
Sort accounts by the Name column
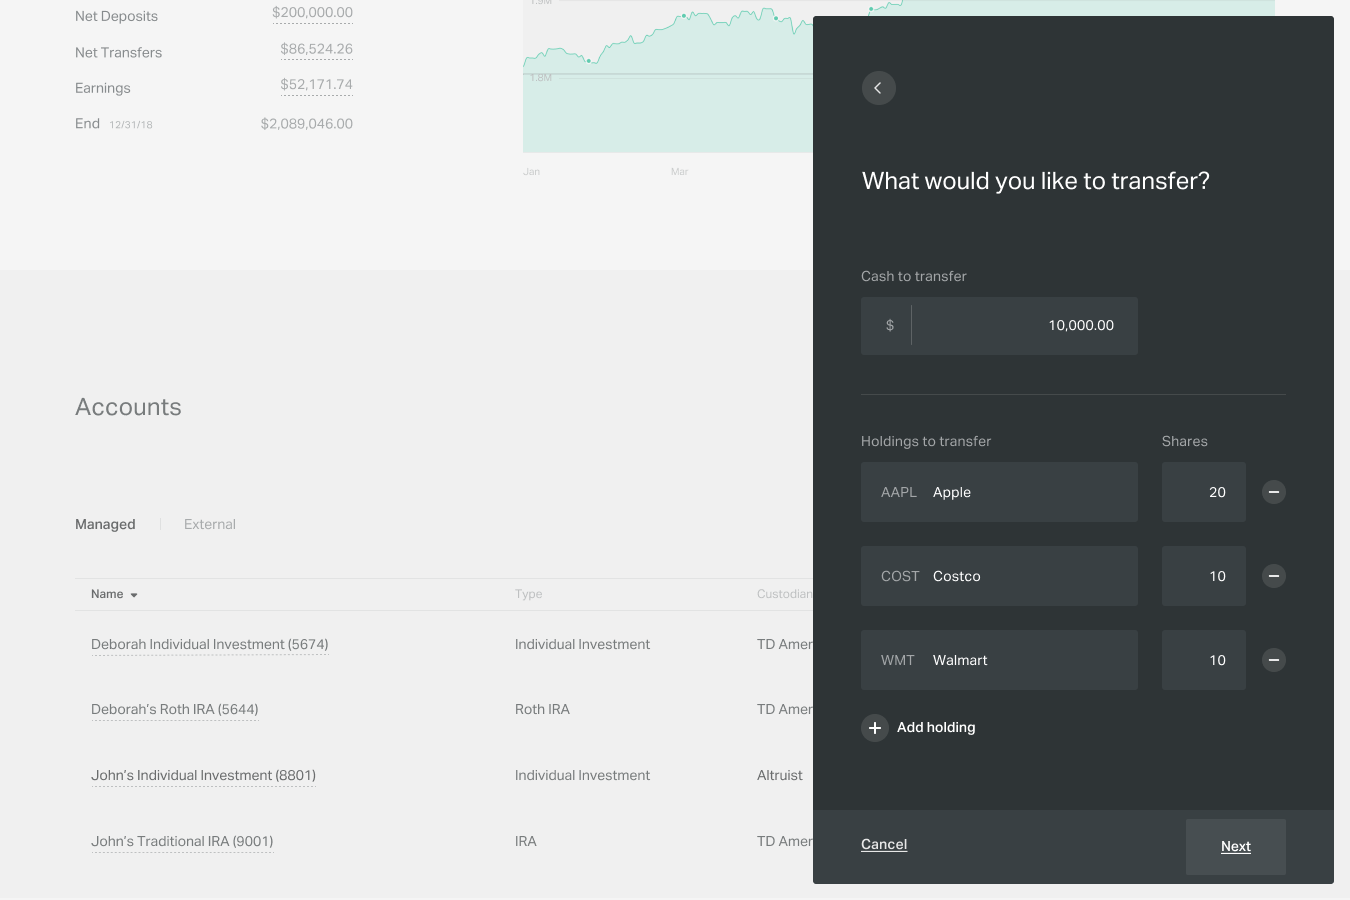coord(114,594)
